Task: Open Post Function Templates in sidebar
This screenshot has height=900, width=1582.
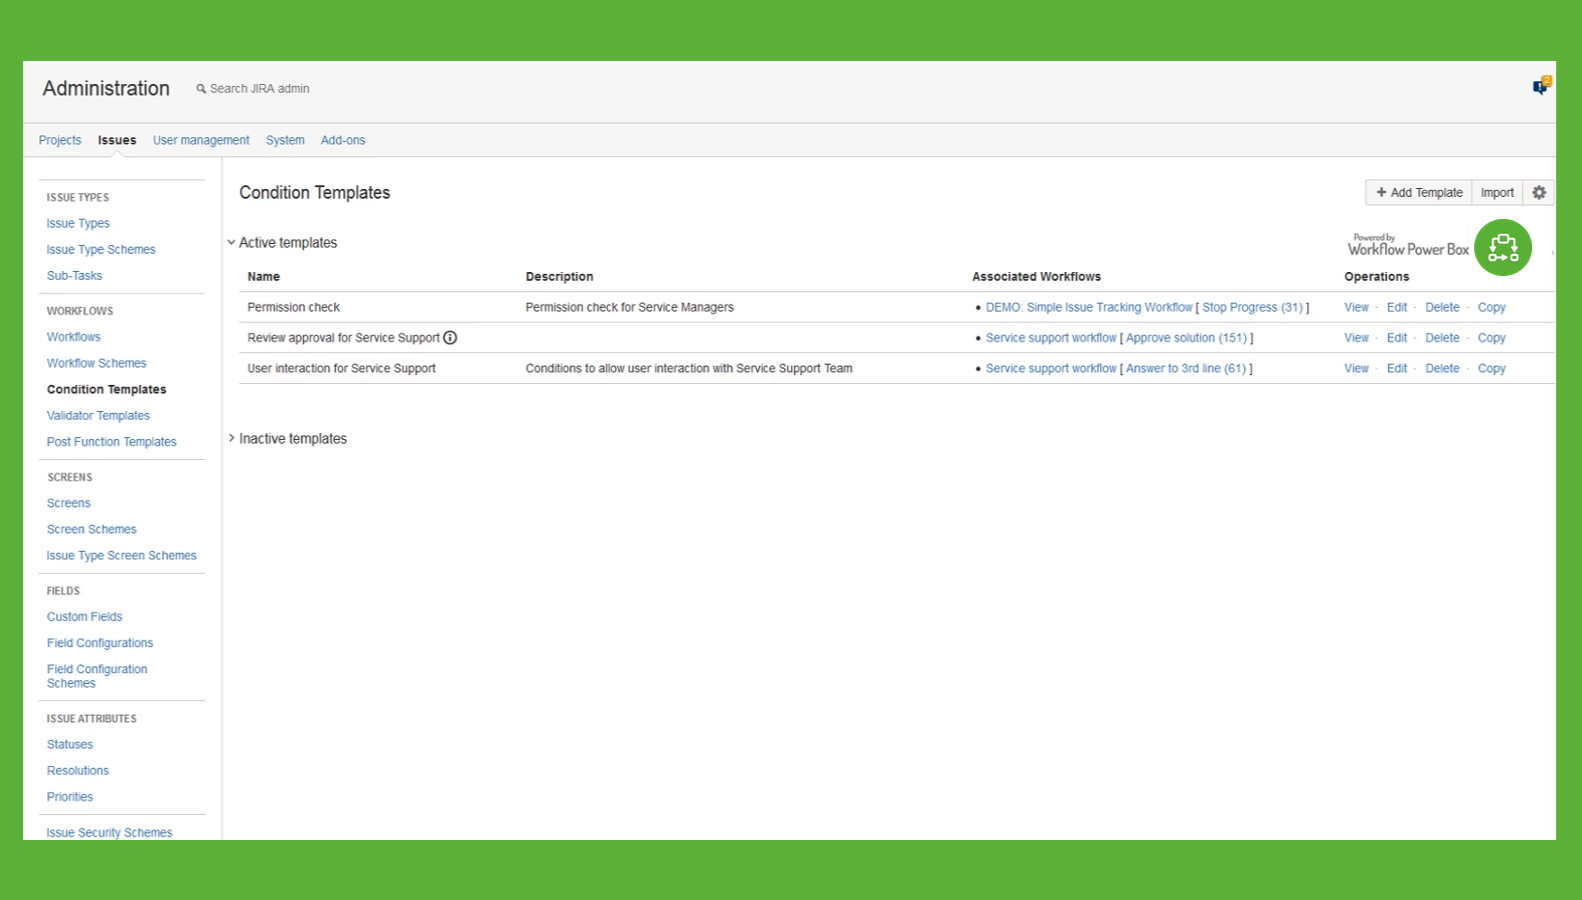Action: pos(111,441)
